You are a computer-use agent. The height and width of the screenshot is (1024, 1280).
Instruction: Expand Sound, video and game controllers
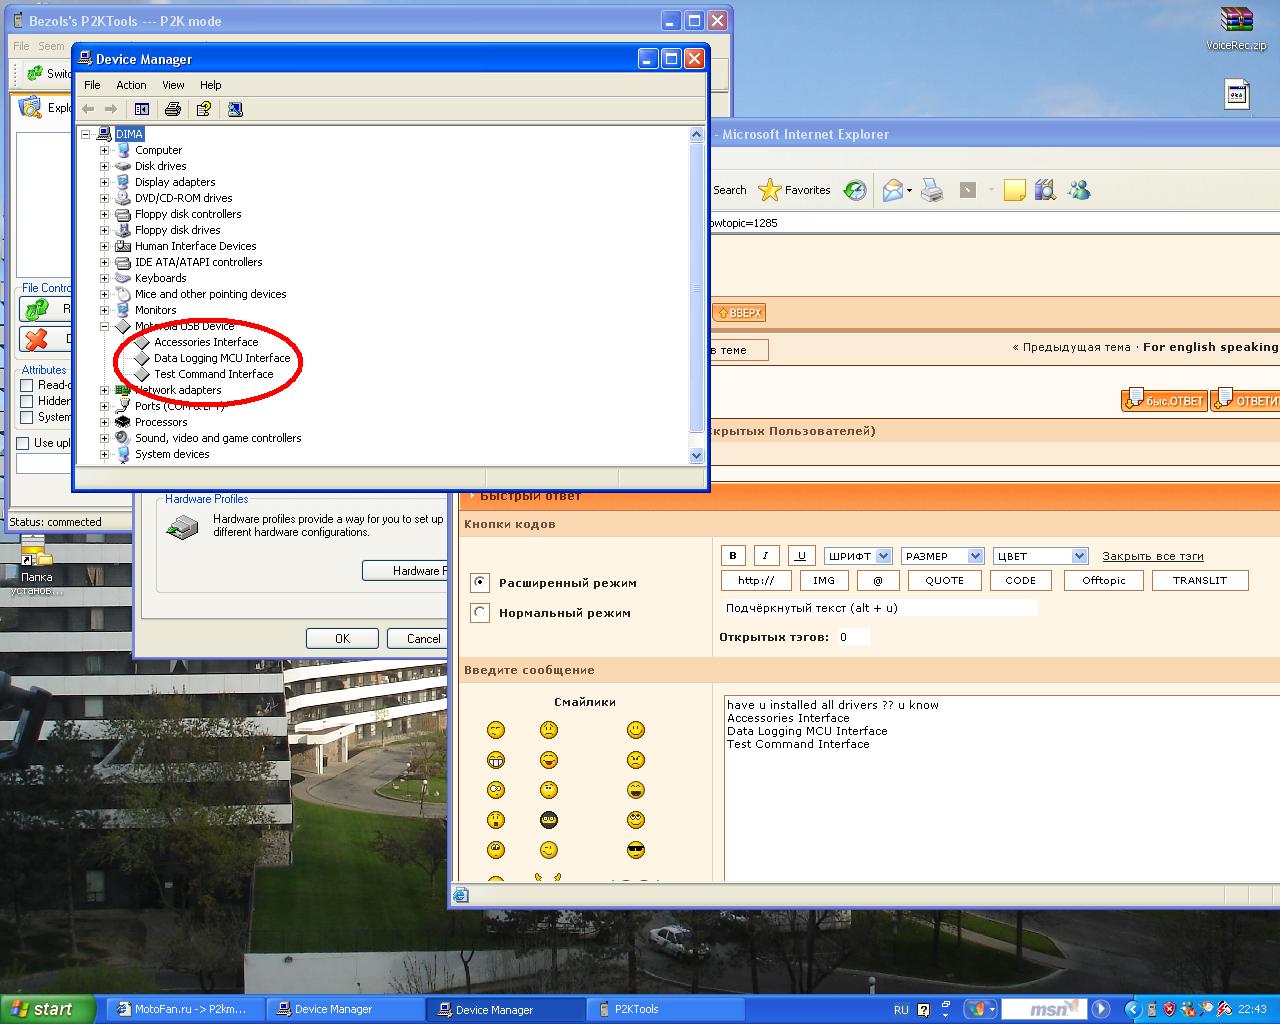(x=104, y=438)
